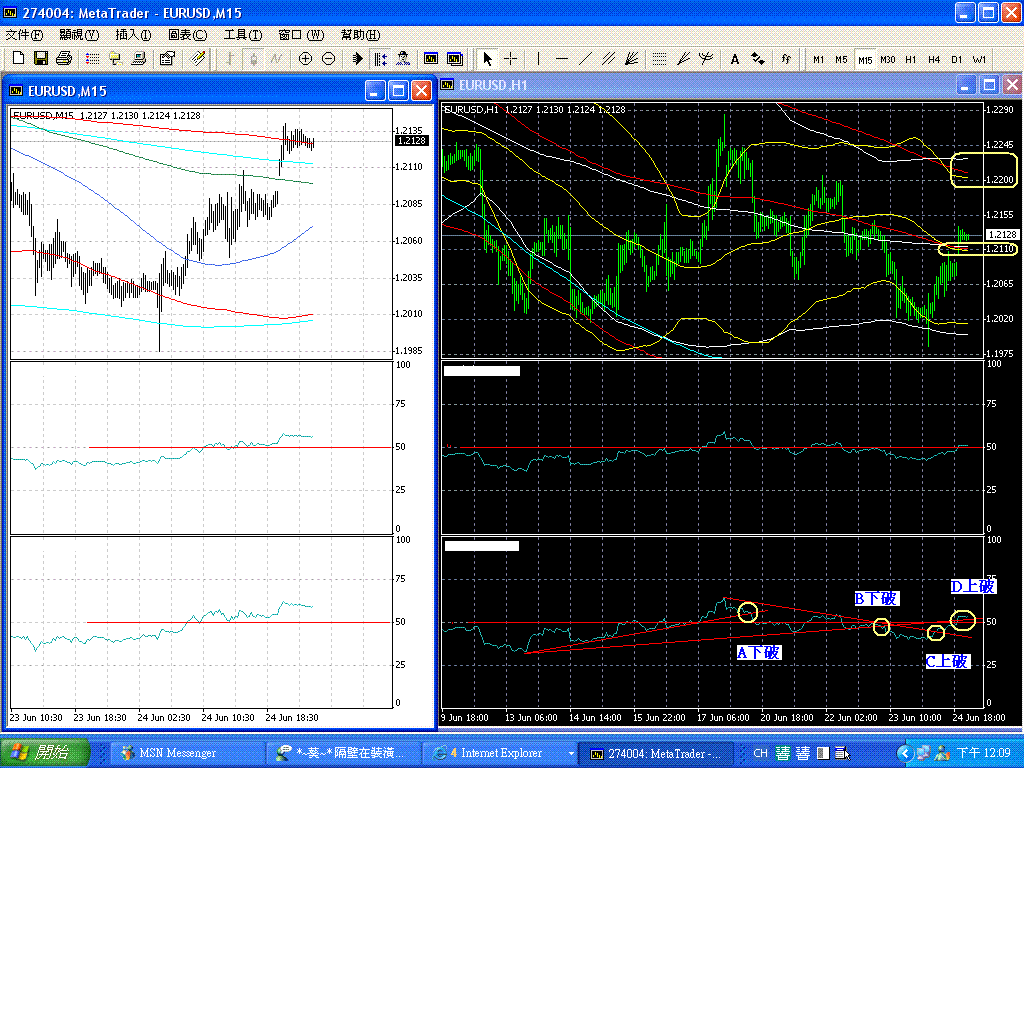Click the MetaTrader taskbar button
Viewport: 1024px width, 1030px height.
click(x=657, y=753)
